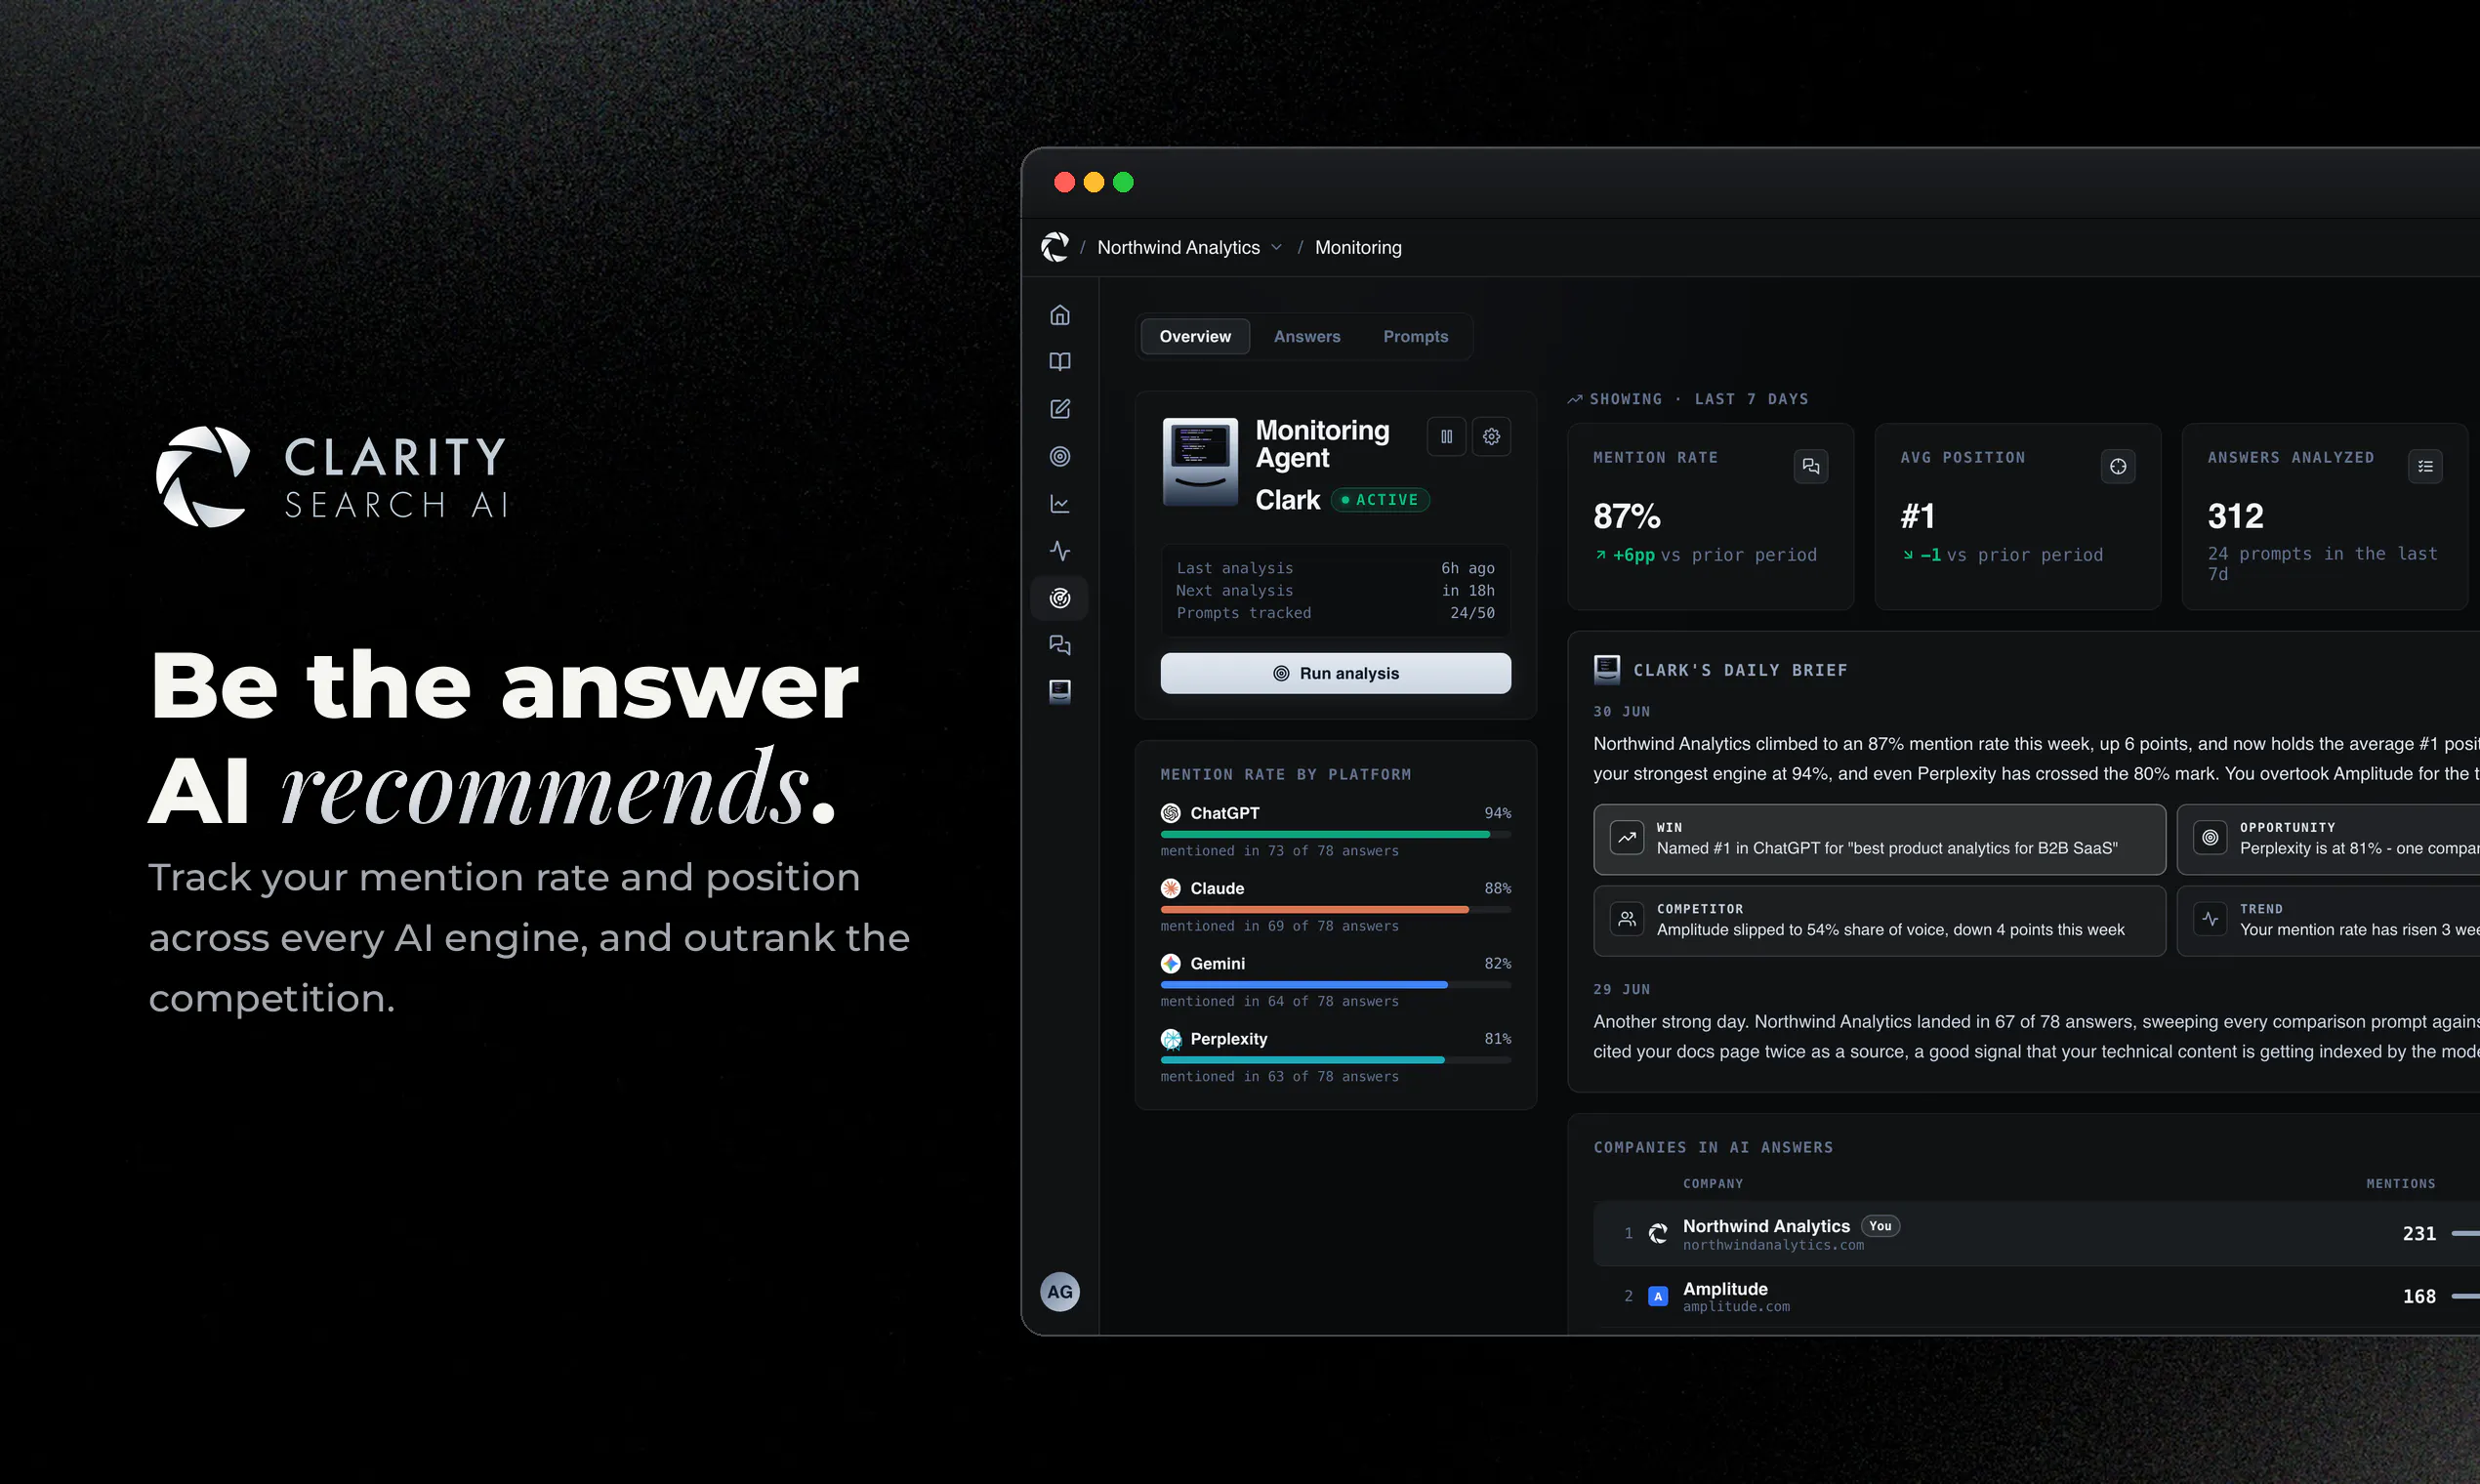The width and height of the screenshot is (2480, 1484).
Task: Open the Competitor Amplitude insight card
Action: [x=1879, y=921]
